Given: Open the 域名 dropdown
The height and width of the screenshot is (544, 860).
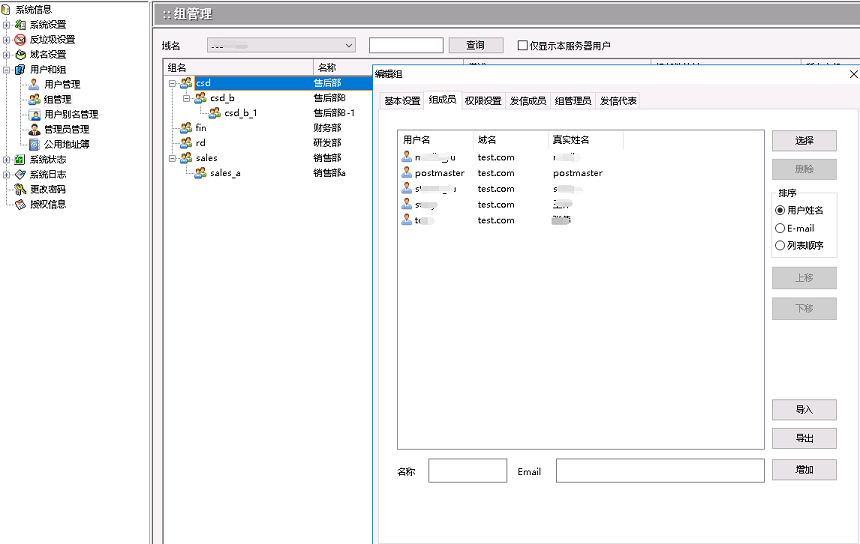Looking at the screenshot, I should (281, 45).
